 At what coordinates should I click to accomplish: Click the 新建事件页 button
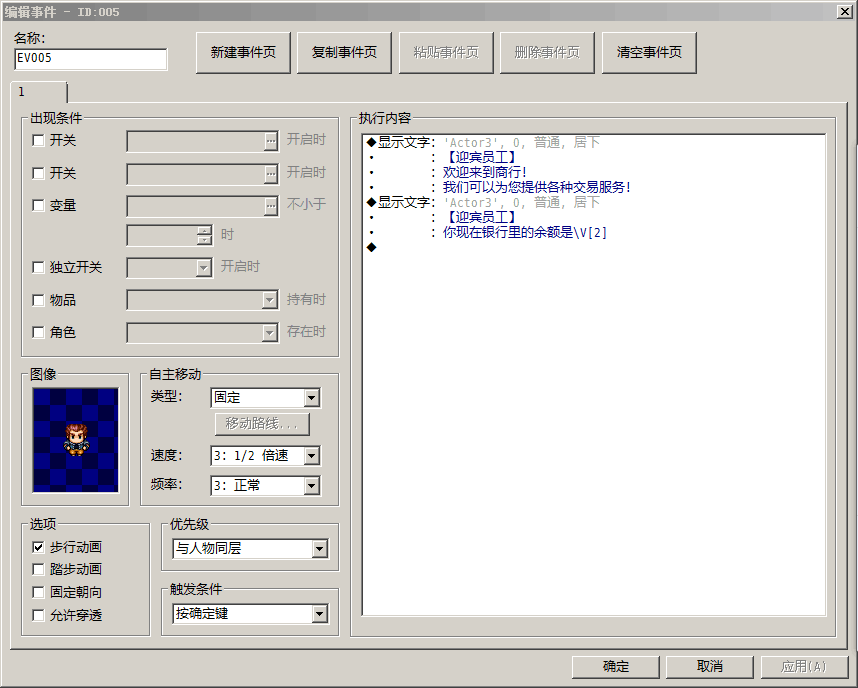[243, 53]
